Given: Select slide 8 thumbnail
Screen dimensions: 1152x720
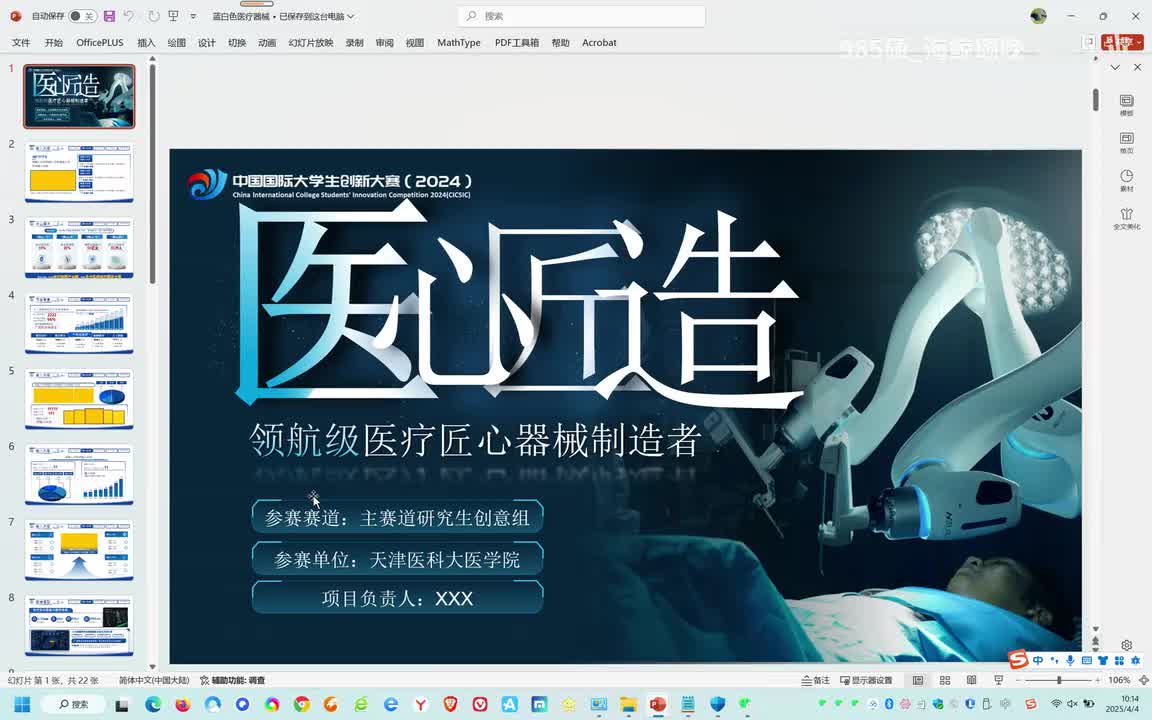Looking at the screenshot, I should pos(79,627).
